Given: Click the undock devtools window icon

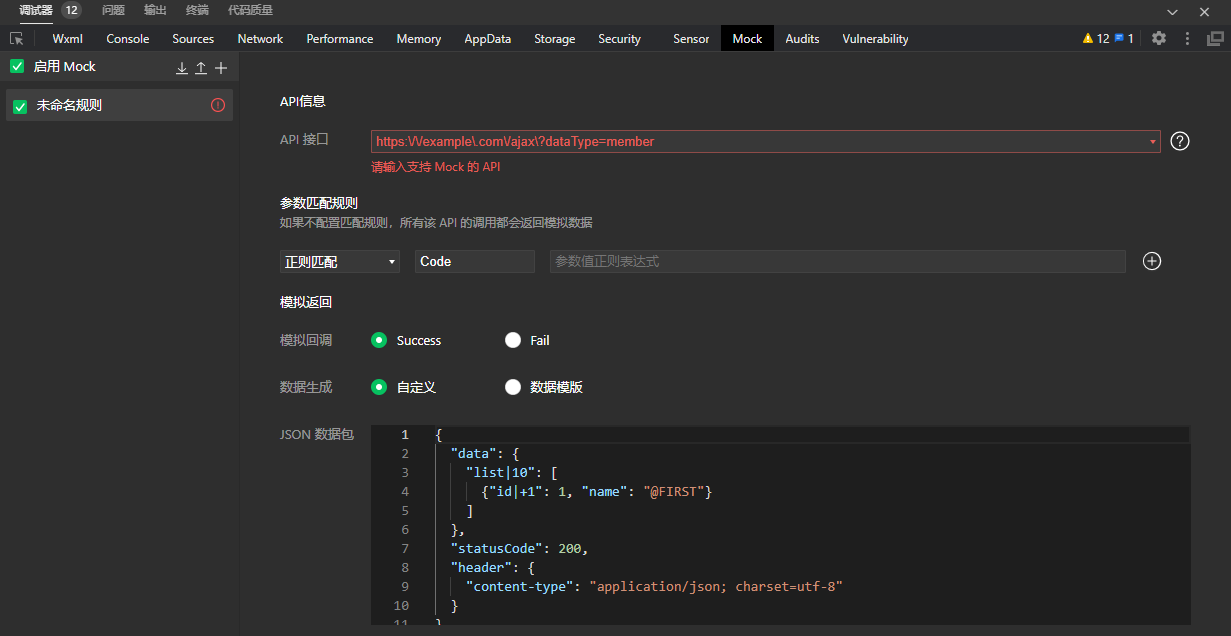Looking at the screenshot, I should [1215, 39].
